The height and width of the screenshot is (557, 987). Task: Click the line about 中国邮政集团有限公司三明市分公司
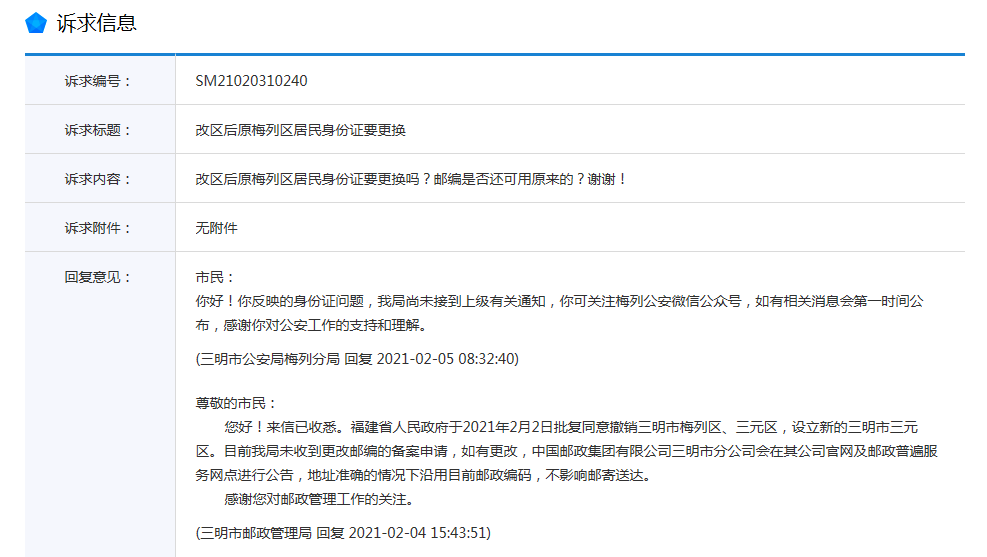567,451
